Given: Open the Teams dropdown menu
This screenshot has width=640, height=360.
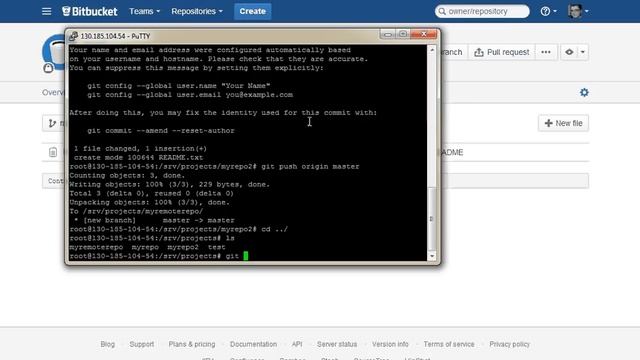Looking at the screenshot, I should click(144, 11).
